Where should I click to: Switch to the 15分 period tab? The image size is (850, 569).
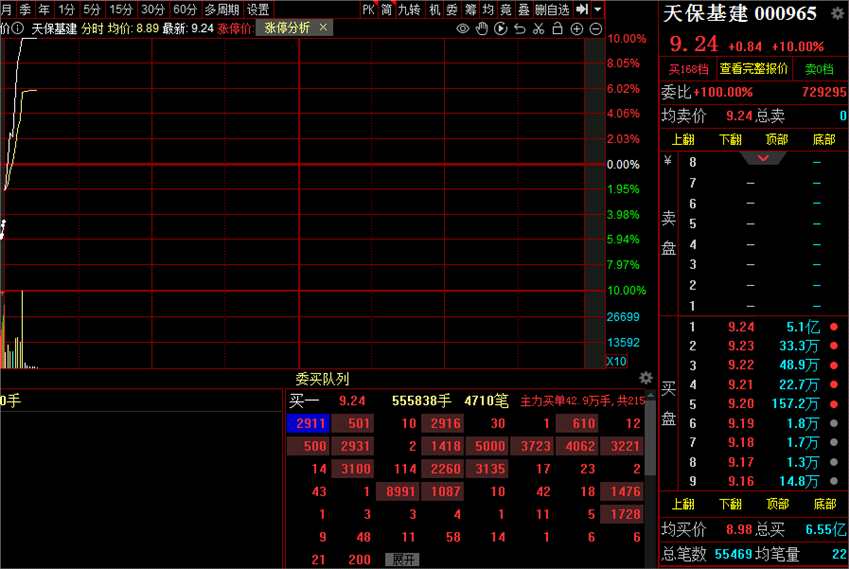121,9
